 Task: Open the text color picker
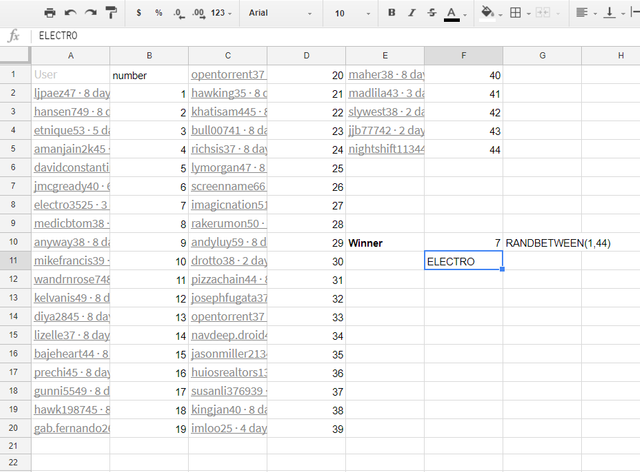[451, 13]
